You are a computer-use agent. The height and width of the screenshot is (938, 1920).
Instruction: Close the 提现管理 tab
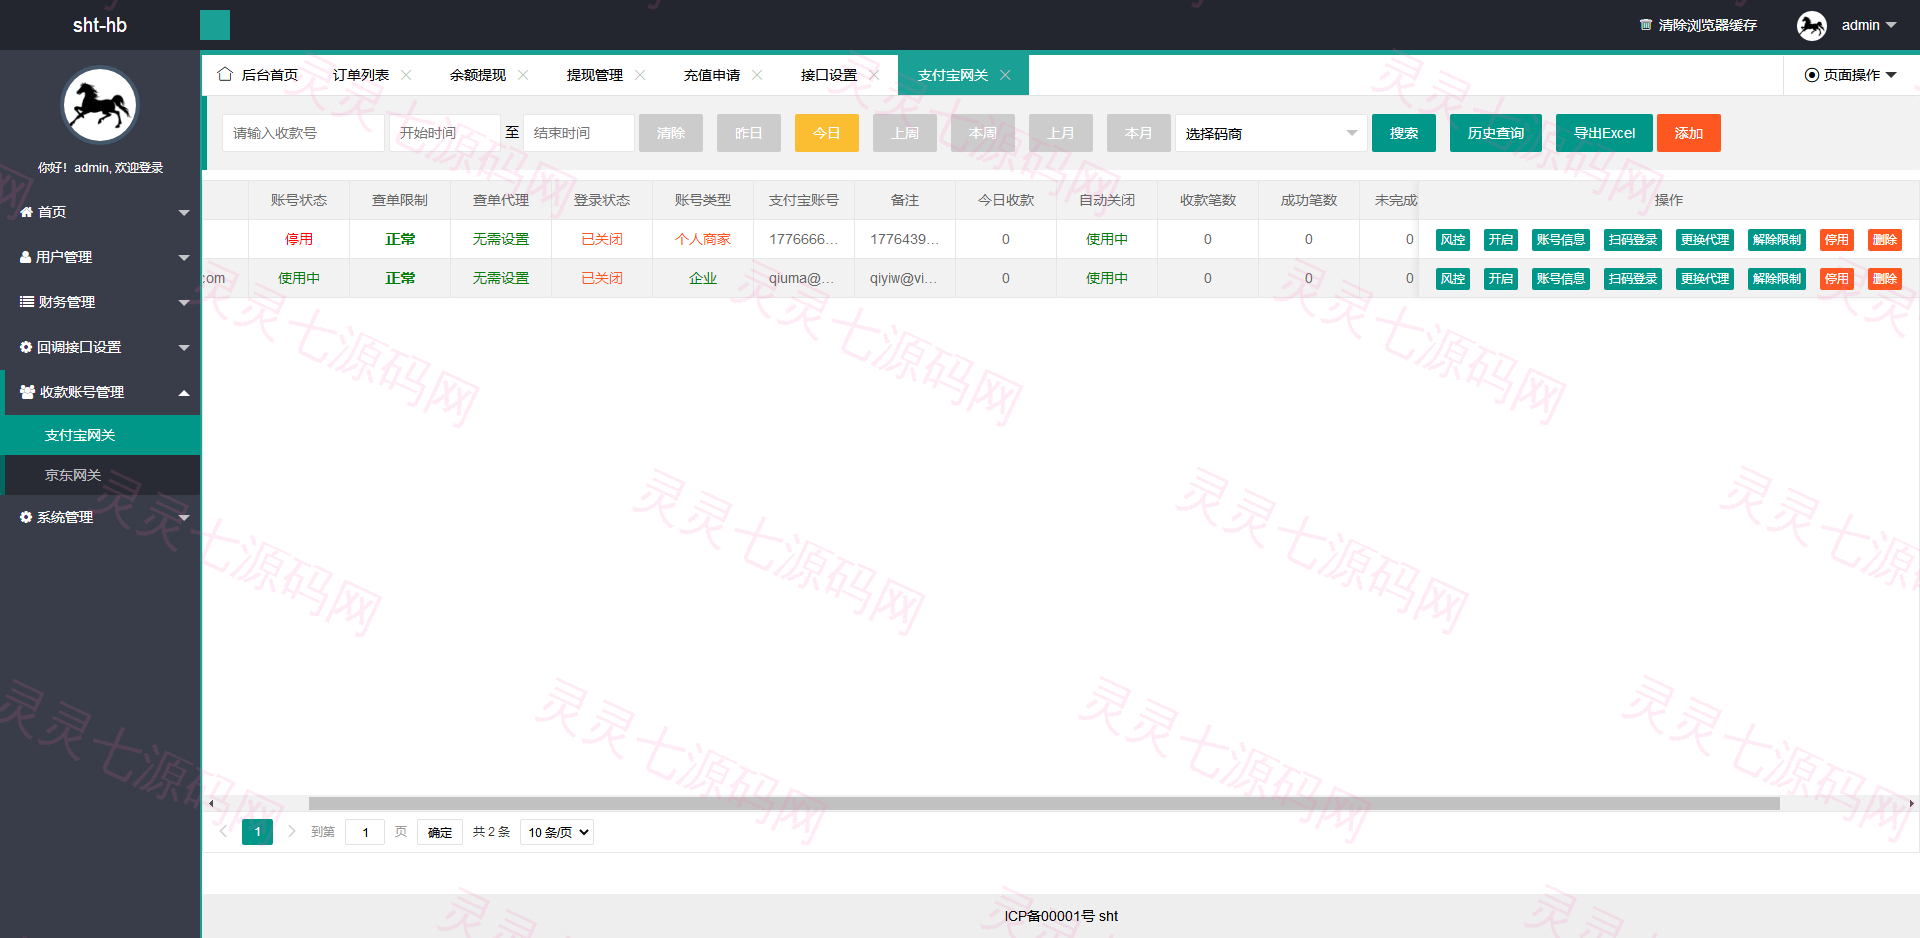coord(640,75)
